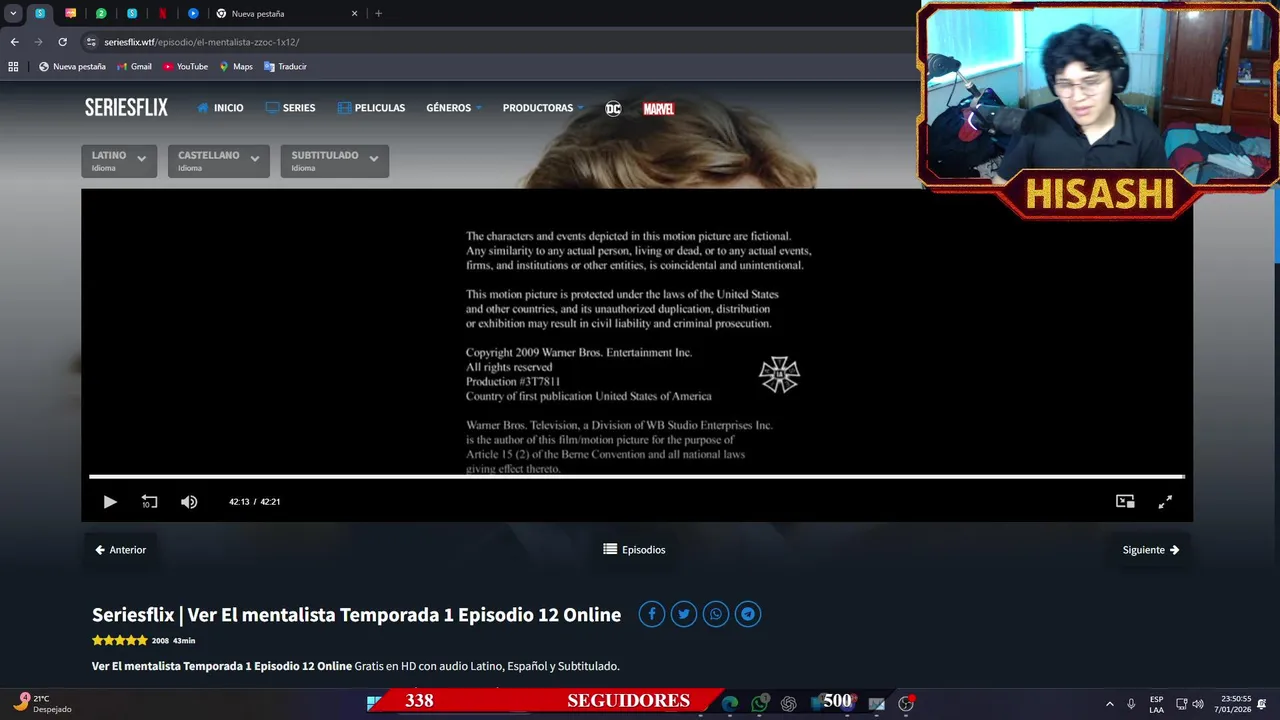Share episode on Telegram
The width and height of the screenshot is (1280, 720).
(748, 614)
